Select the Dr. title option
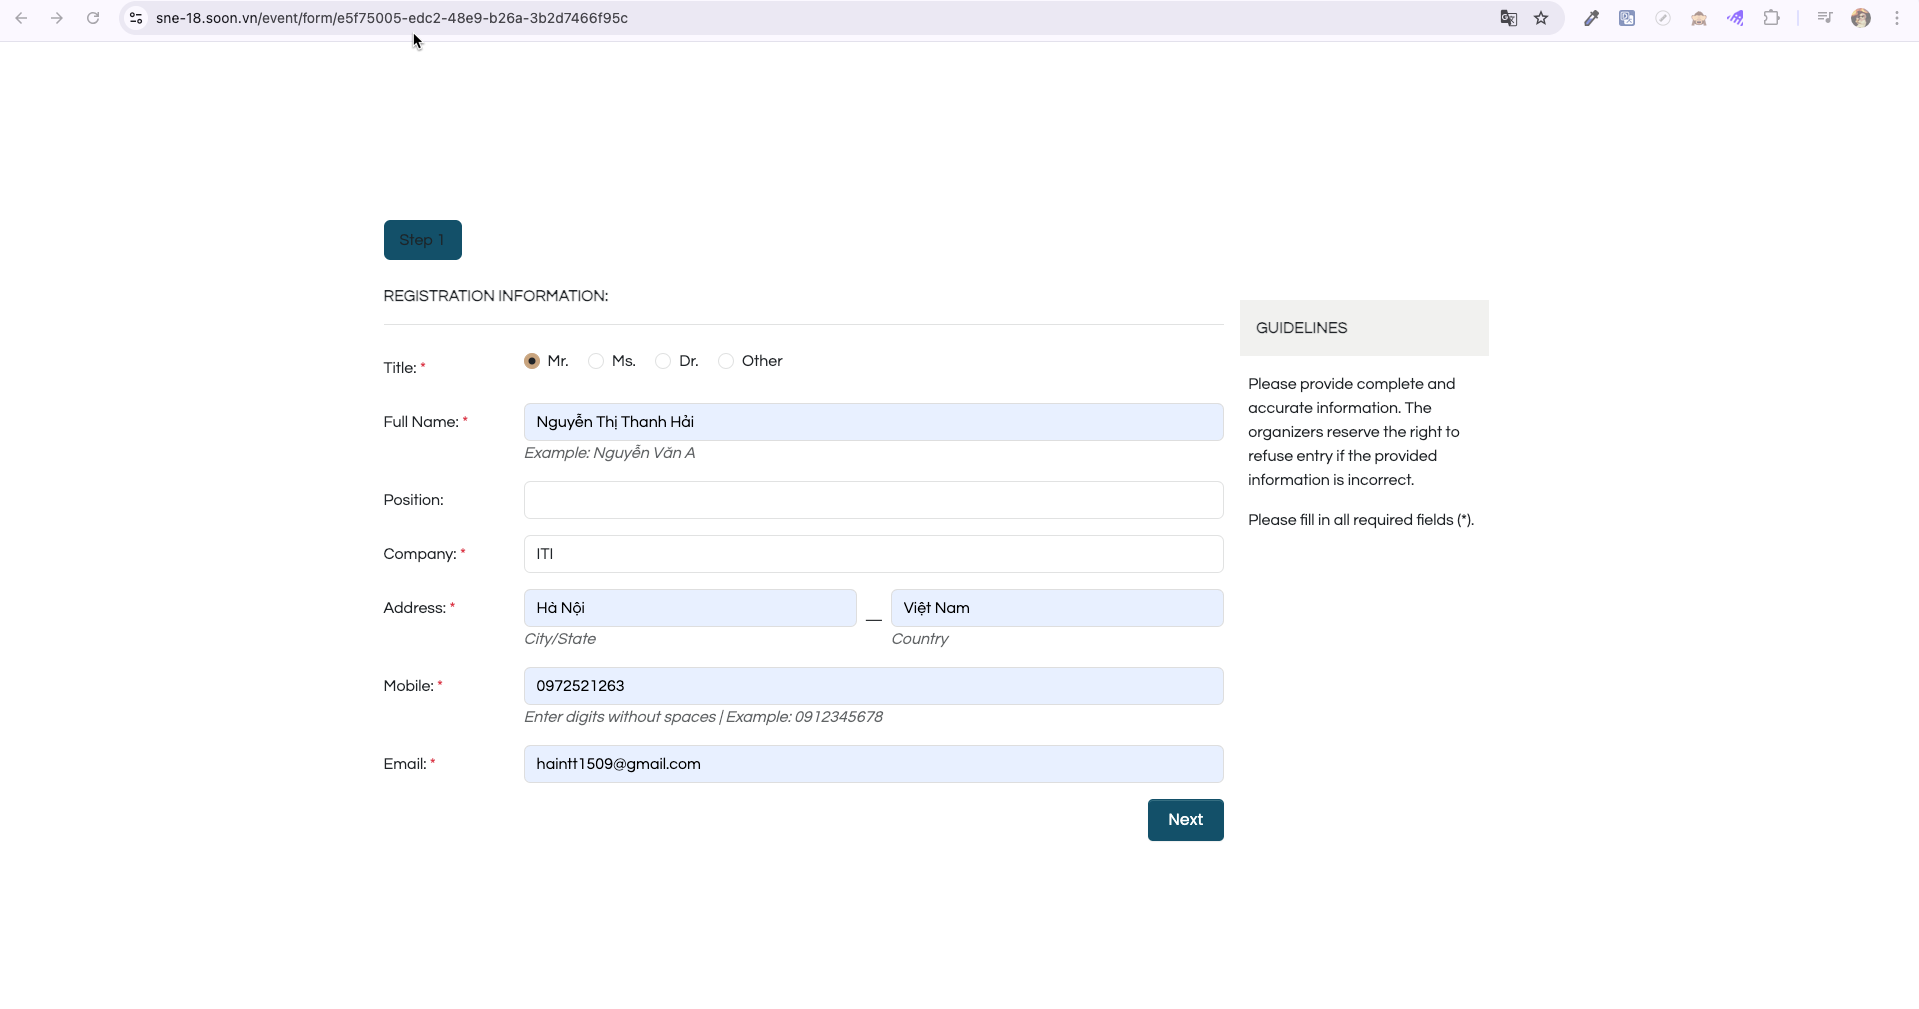The width and height of the screenshot is (1919, 1009). click(x=663, y=361)
